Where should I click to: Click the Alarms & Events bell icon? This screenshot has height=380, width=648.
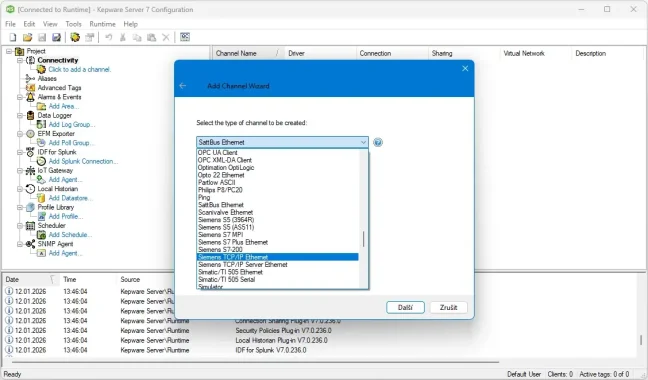pyautogui.click(x=30, y=97)
